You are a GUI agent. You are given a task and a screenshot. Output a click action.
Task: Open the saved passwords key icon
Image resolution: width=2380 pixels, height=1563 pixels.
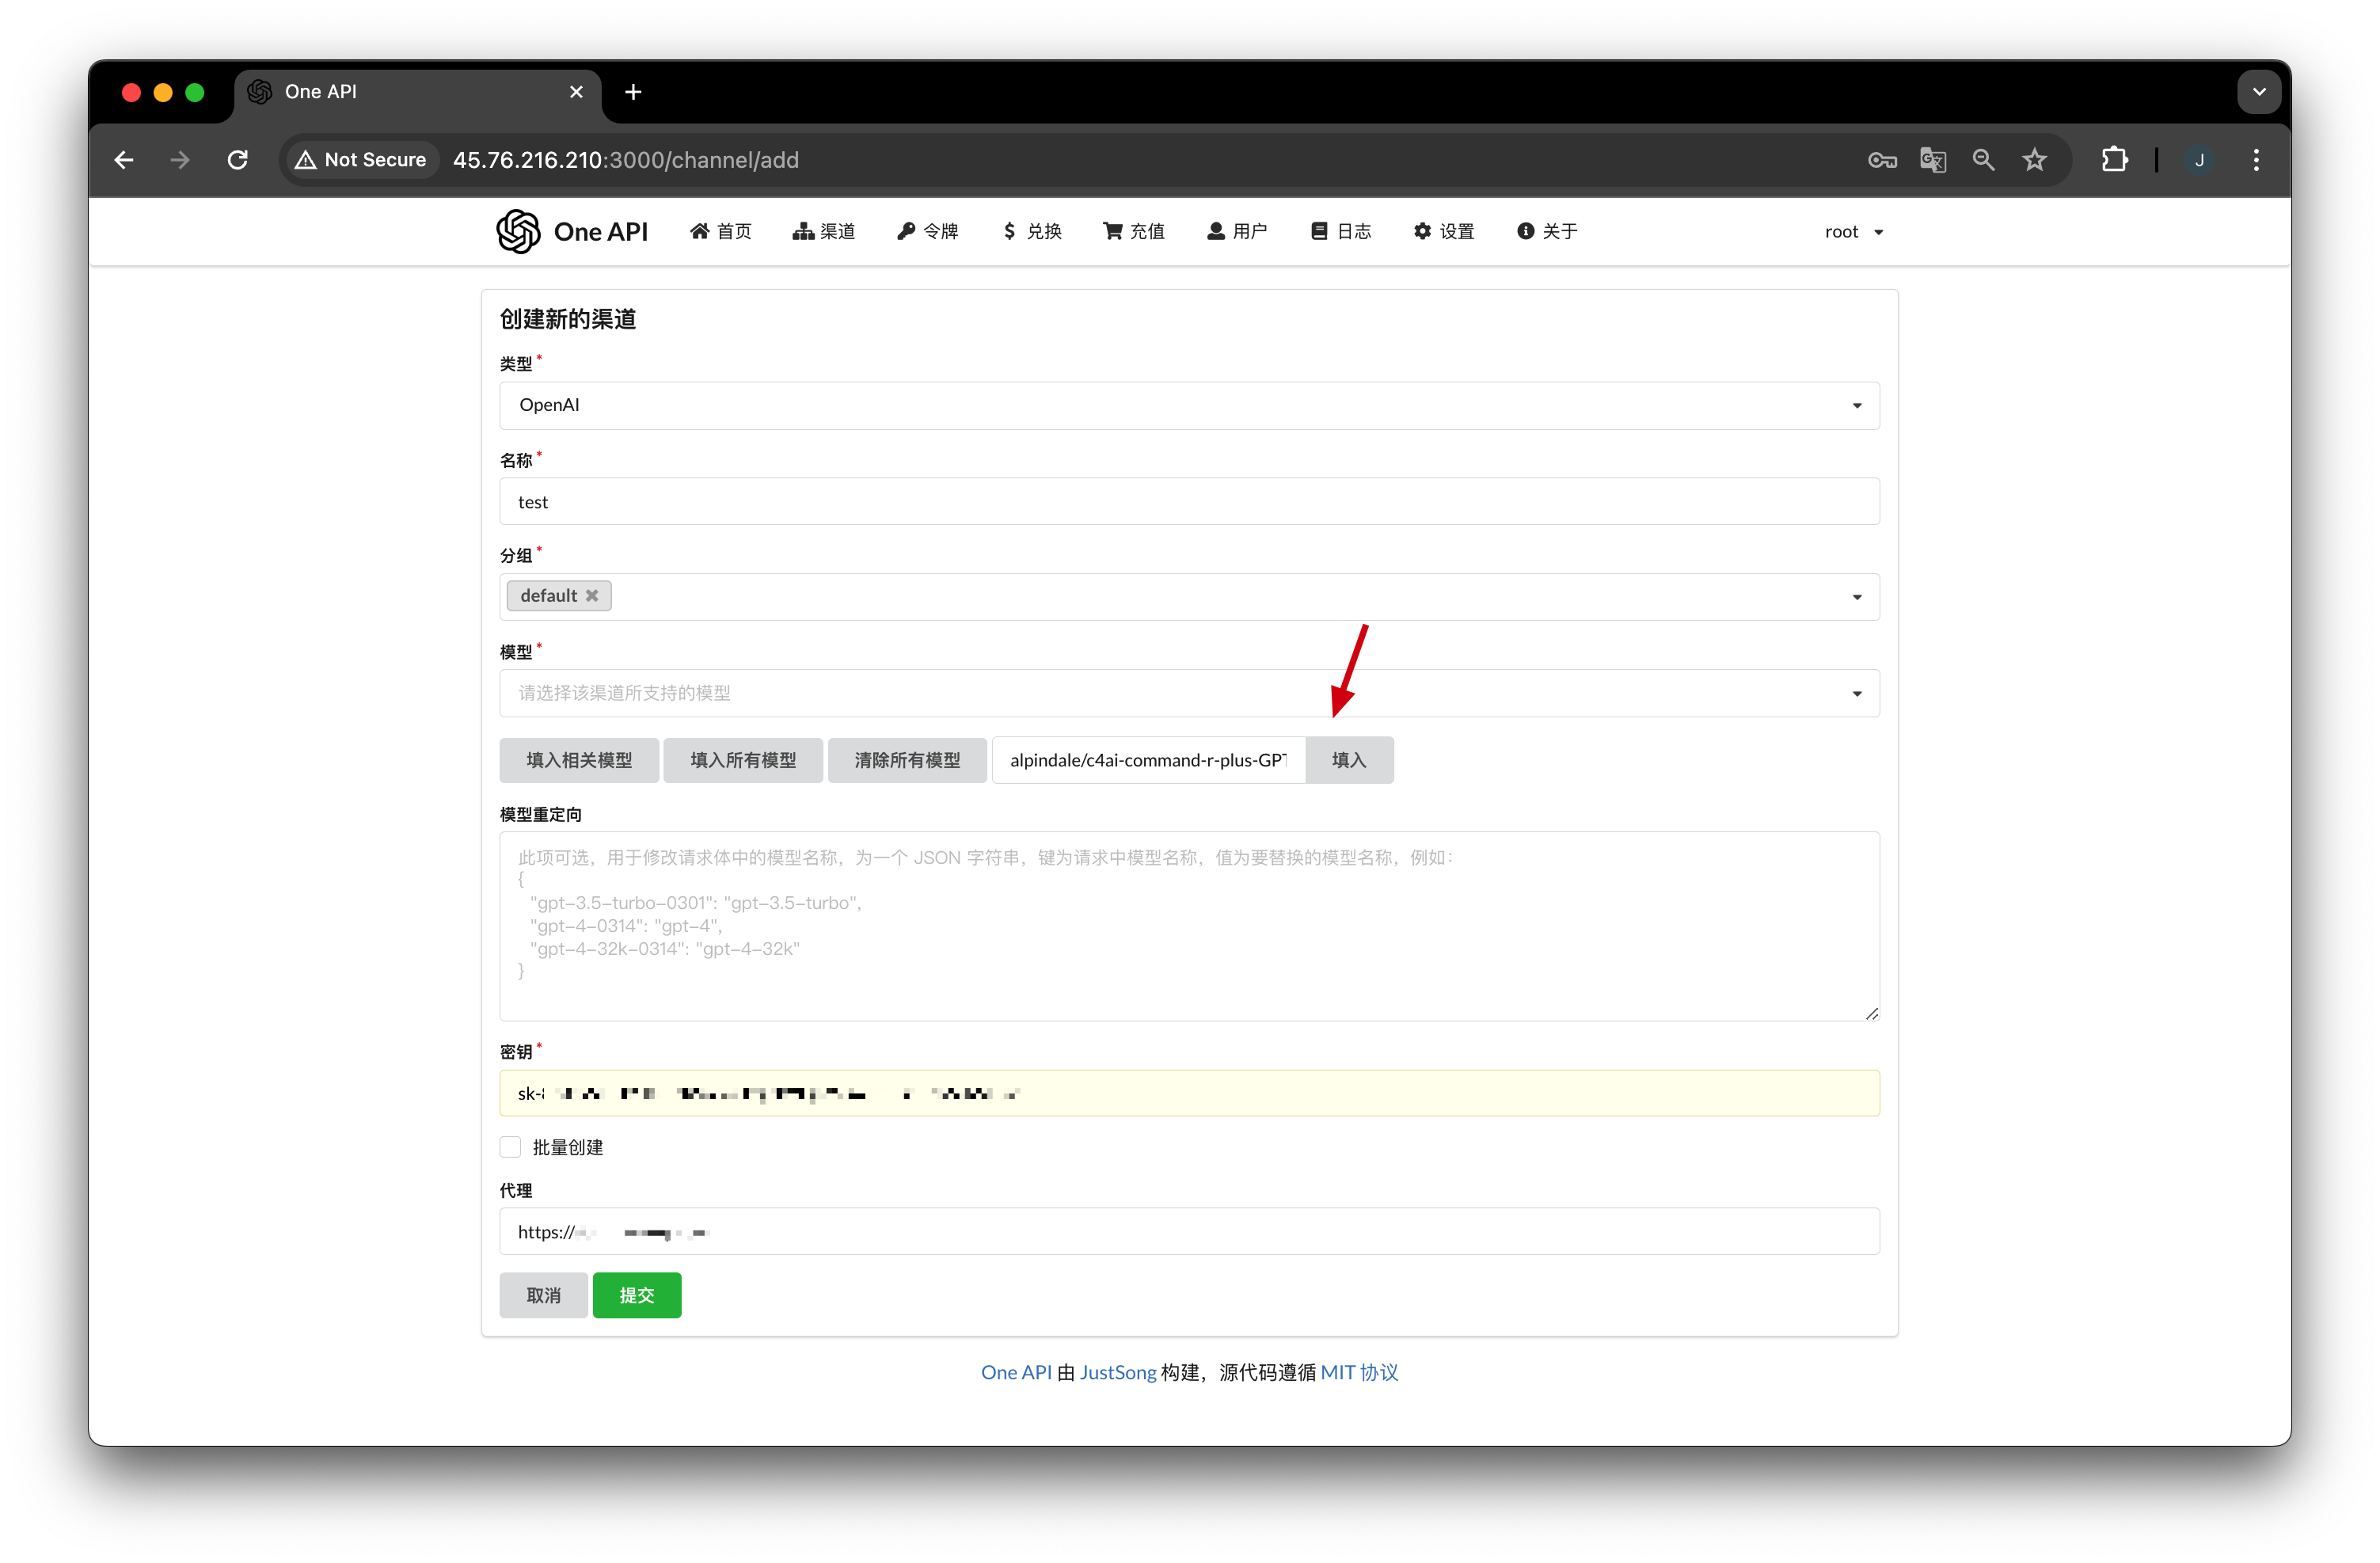click(1882, 160)
